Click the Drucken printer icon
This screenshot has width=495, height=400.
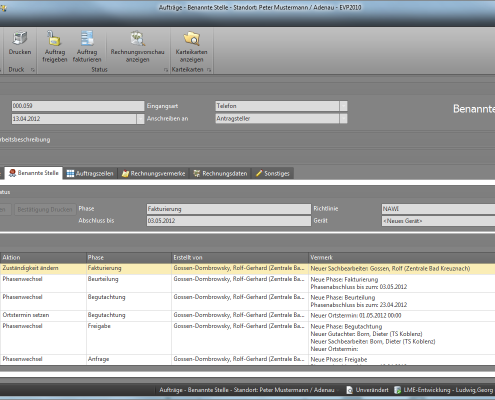pos(20,38)
